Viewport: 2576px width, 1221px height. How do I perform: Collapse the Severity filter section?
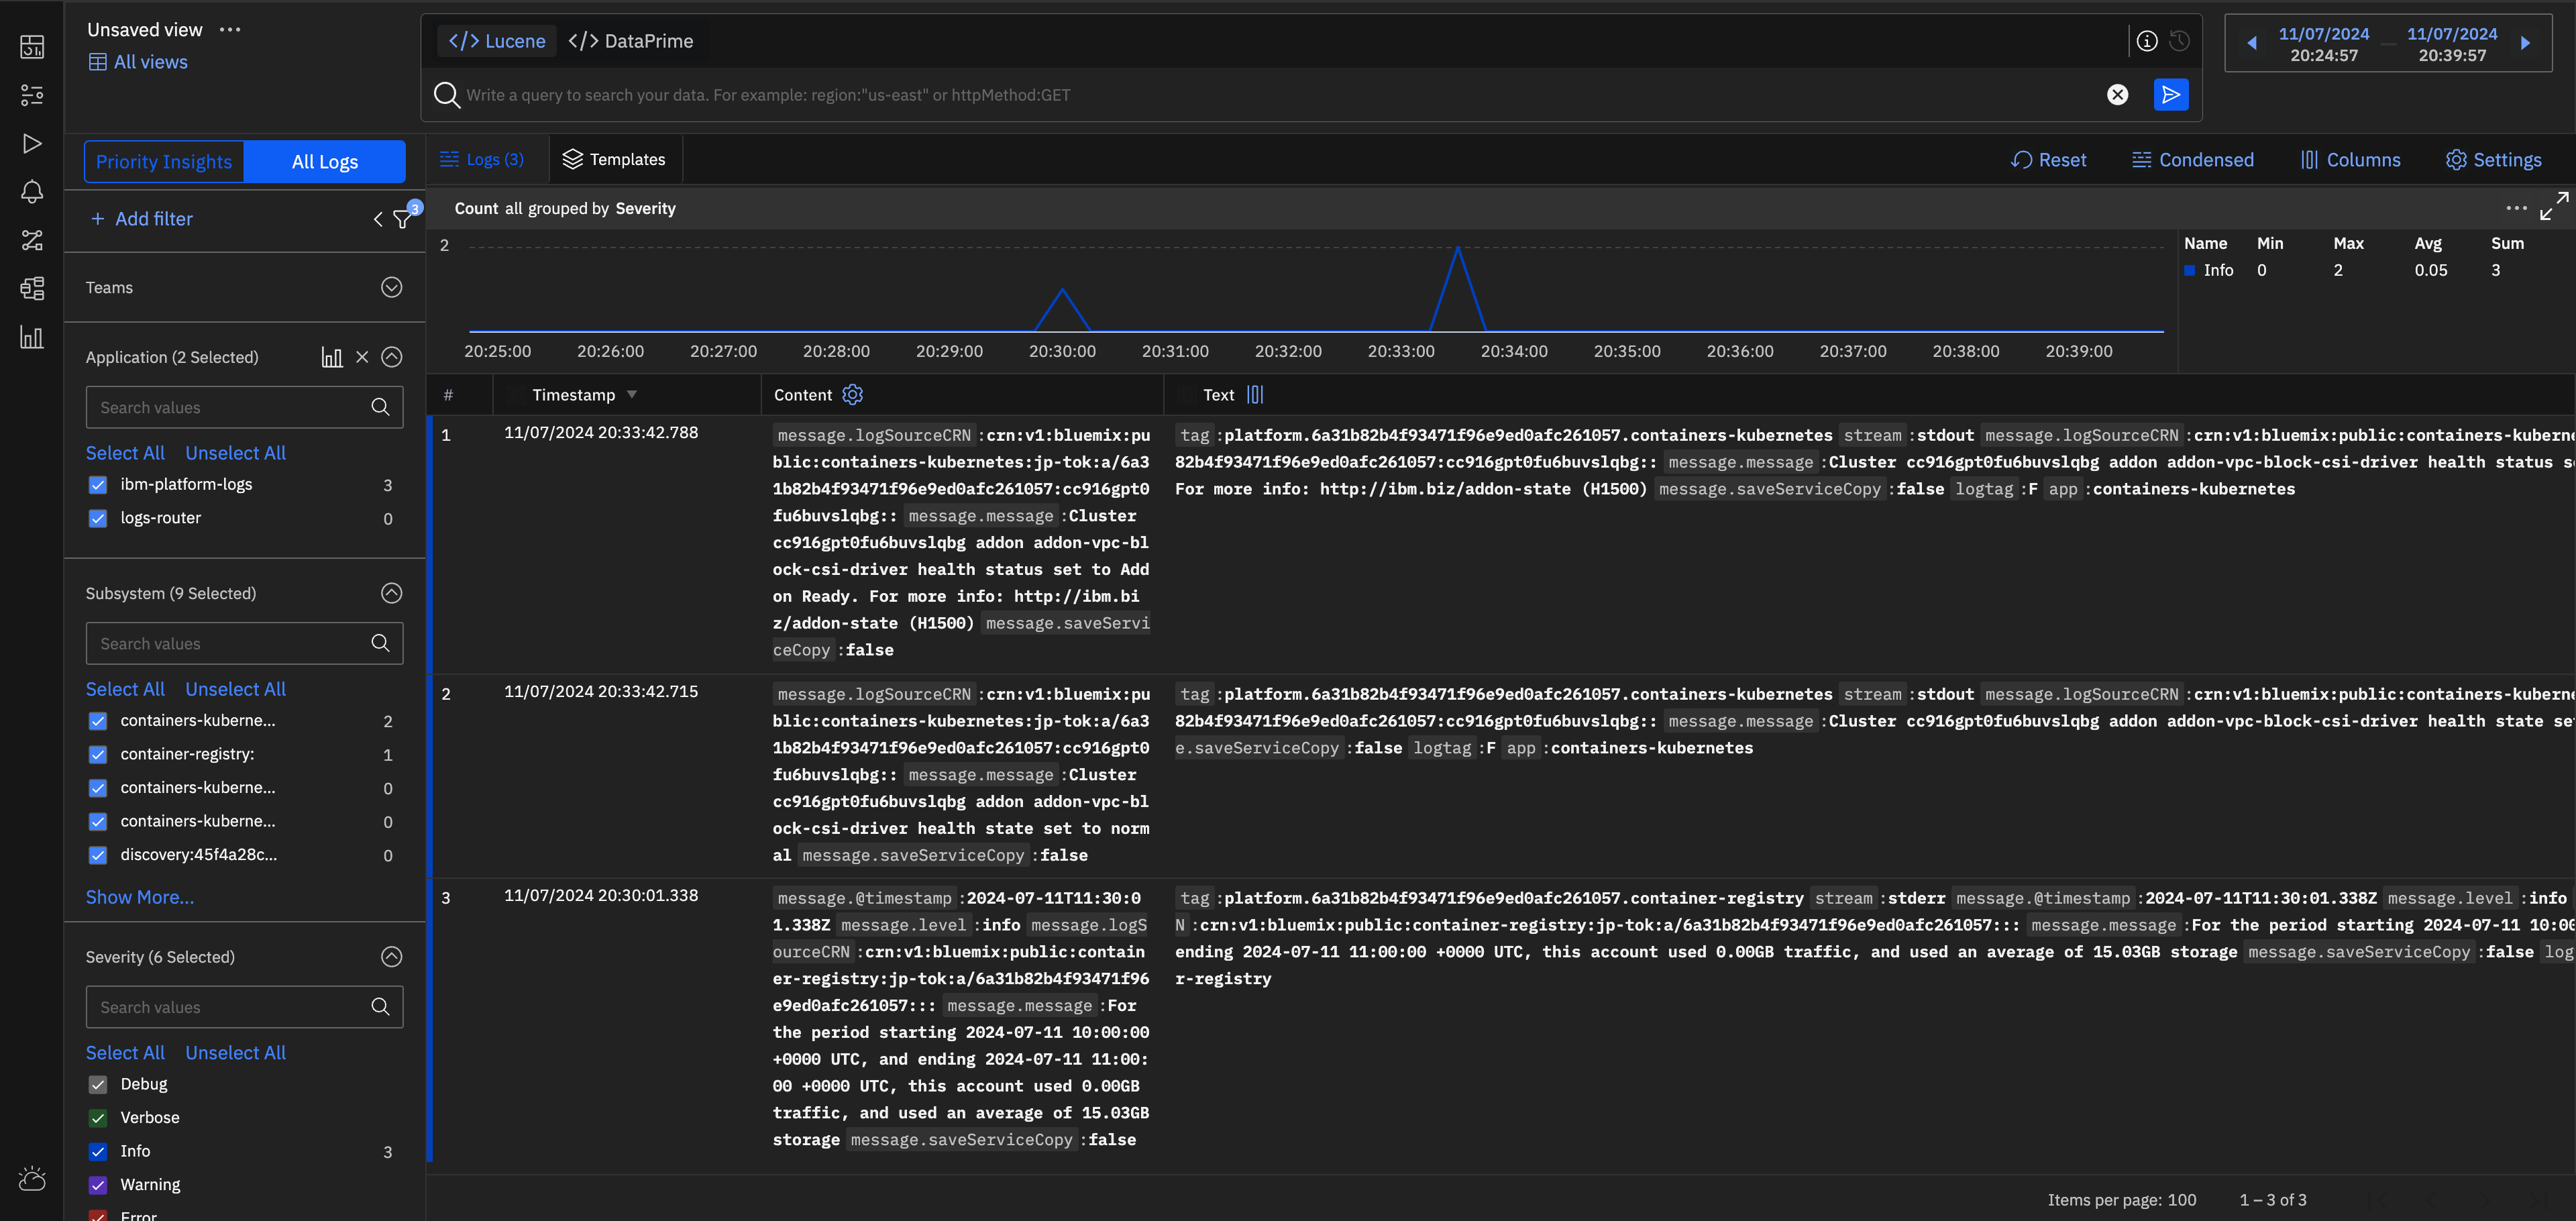[x=391, y=956]
